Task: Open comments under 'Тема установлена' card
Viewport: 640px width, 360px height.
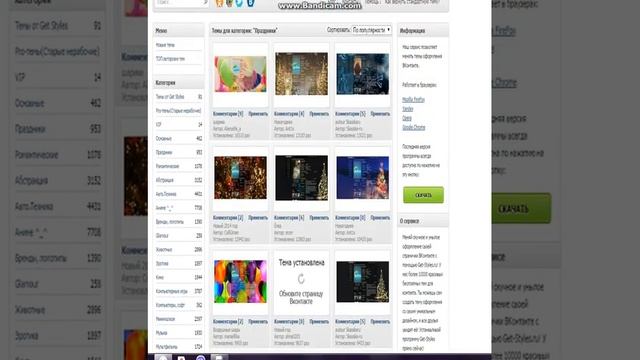Action: pyautogui.click(x=289, y=322)
